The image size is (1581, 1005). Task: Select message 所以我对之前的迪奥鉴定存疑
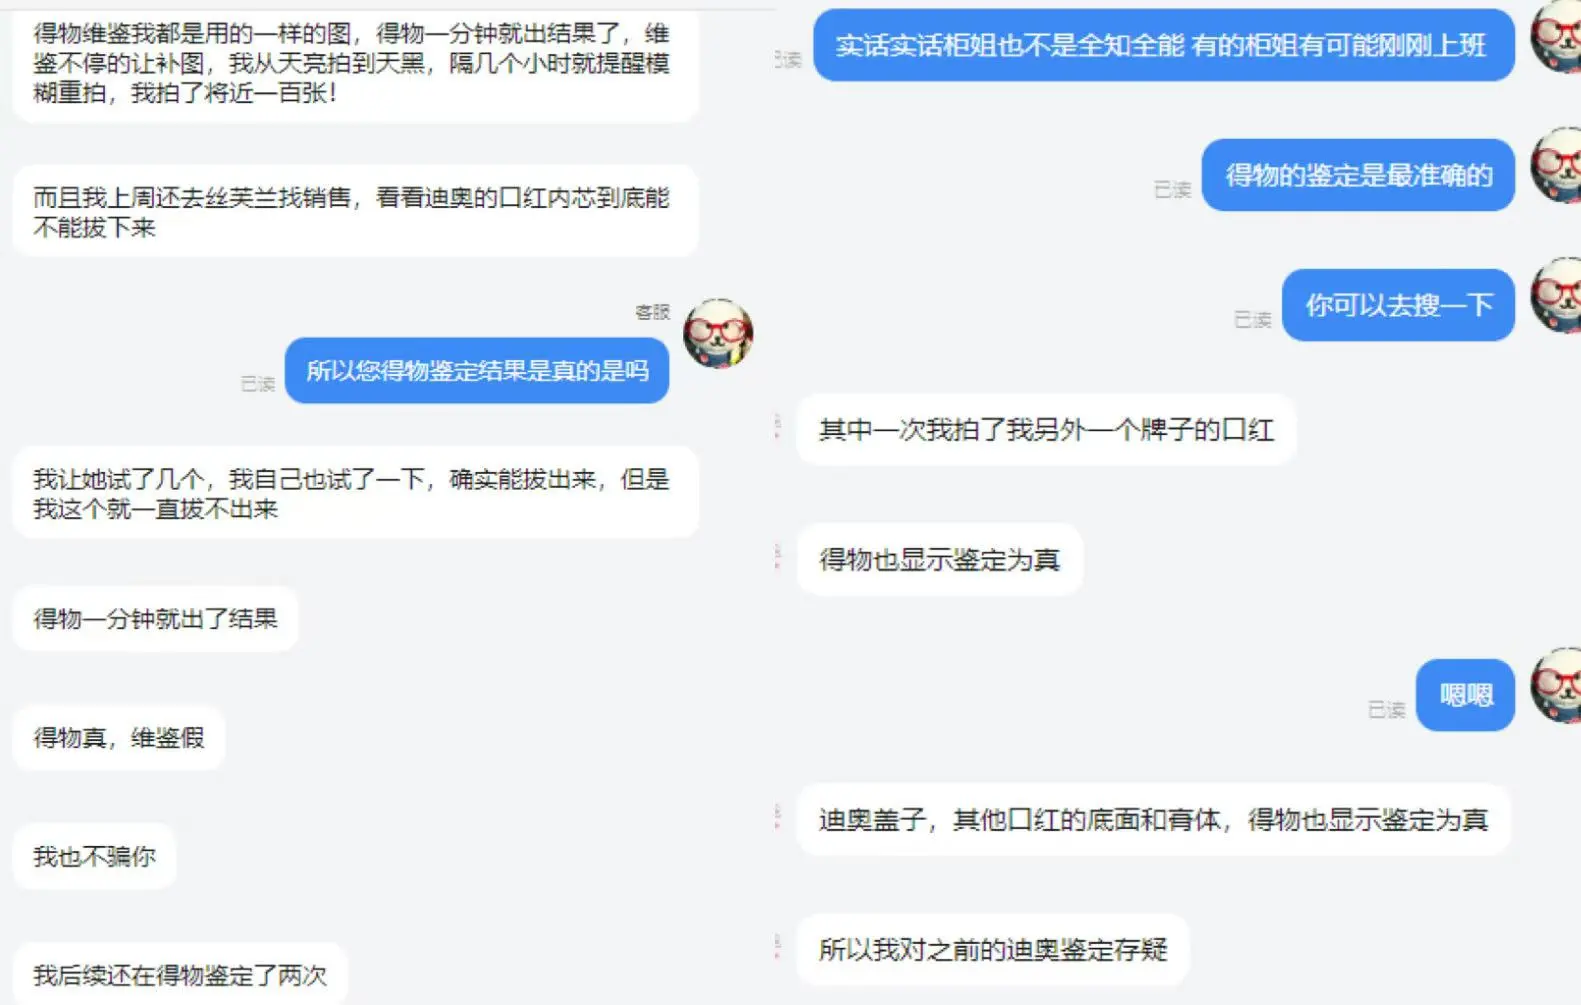point(993,950)
